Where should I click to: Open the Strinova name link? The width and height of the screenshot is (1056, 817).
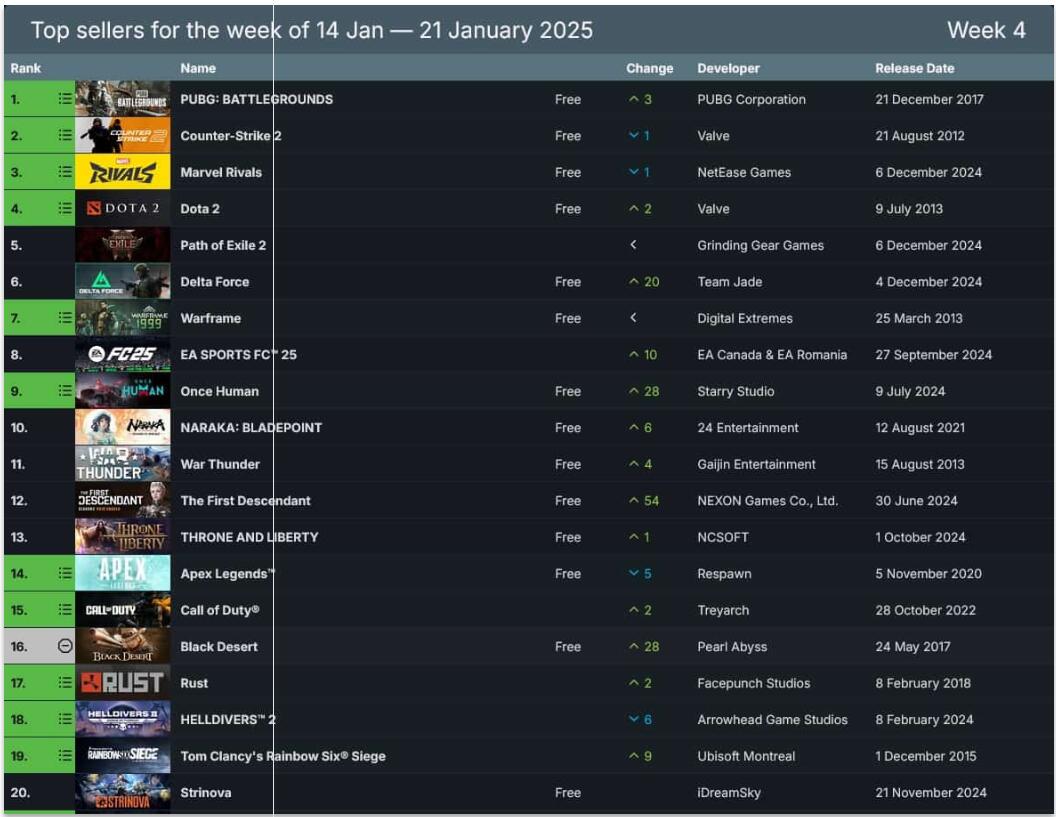[206, 792]
